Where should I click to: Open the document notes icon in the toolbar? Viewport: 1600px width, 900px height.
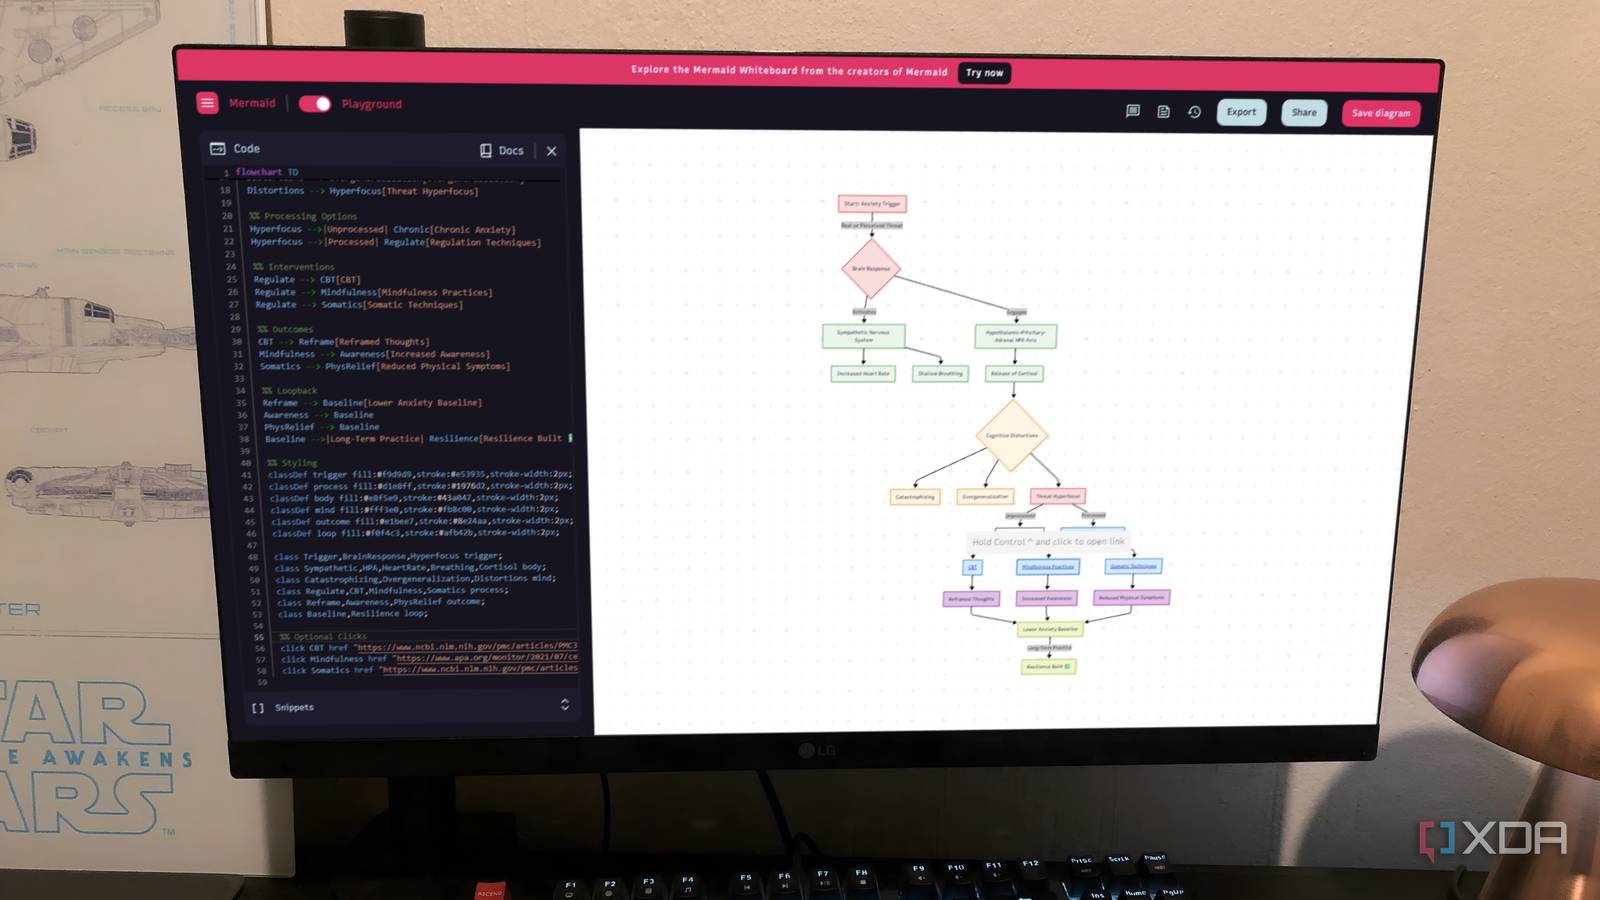1163,112
